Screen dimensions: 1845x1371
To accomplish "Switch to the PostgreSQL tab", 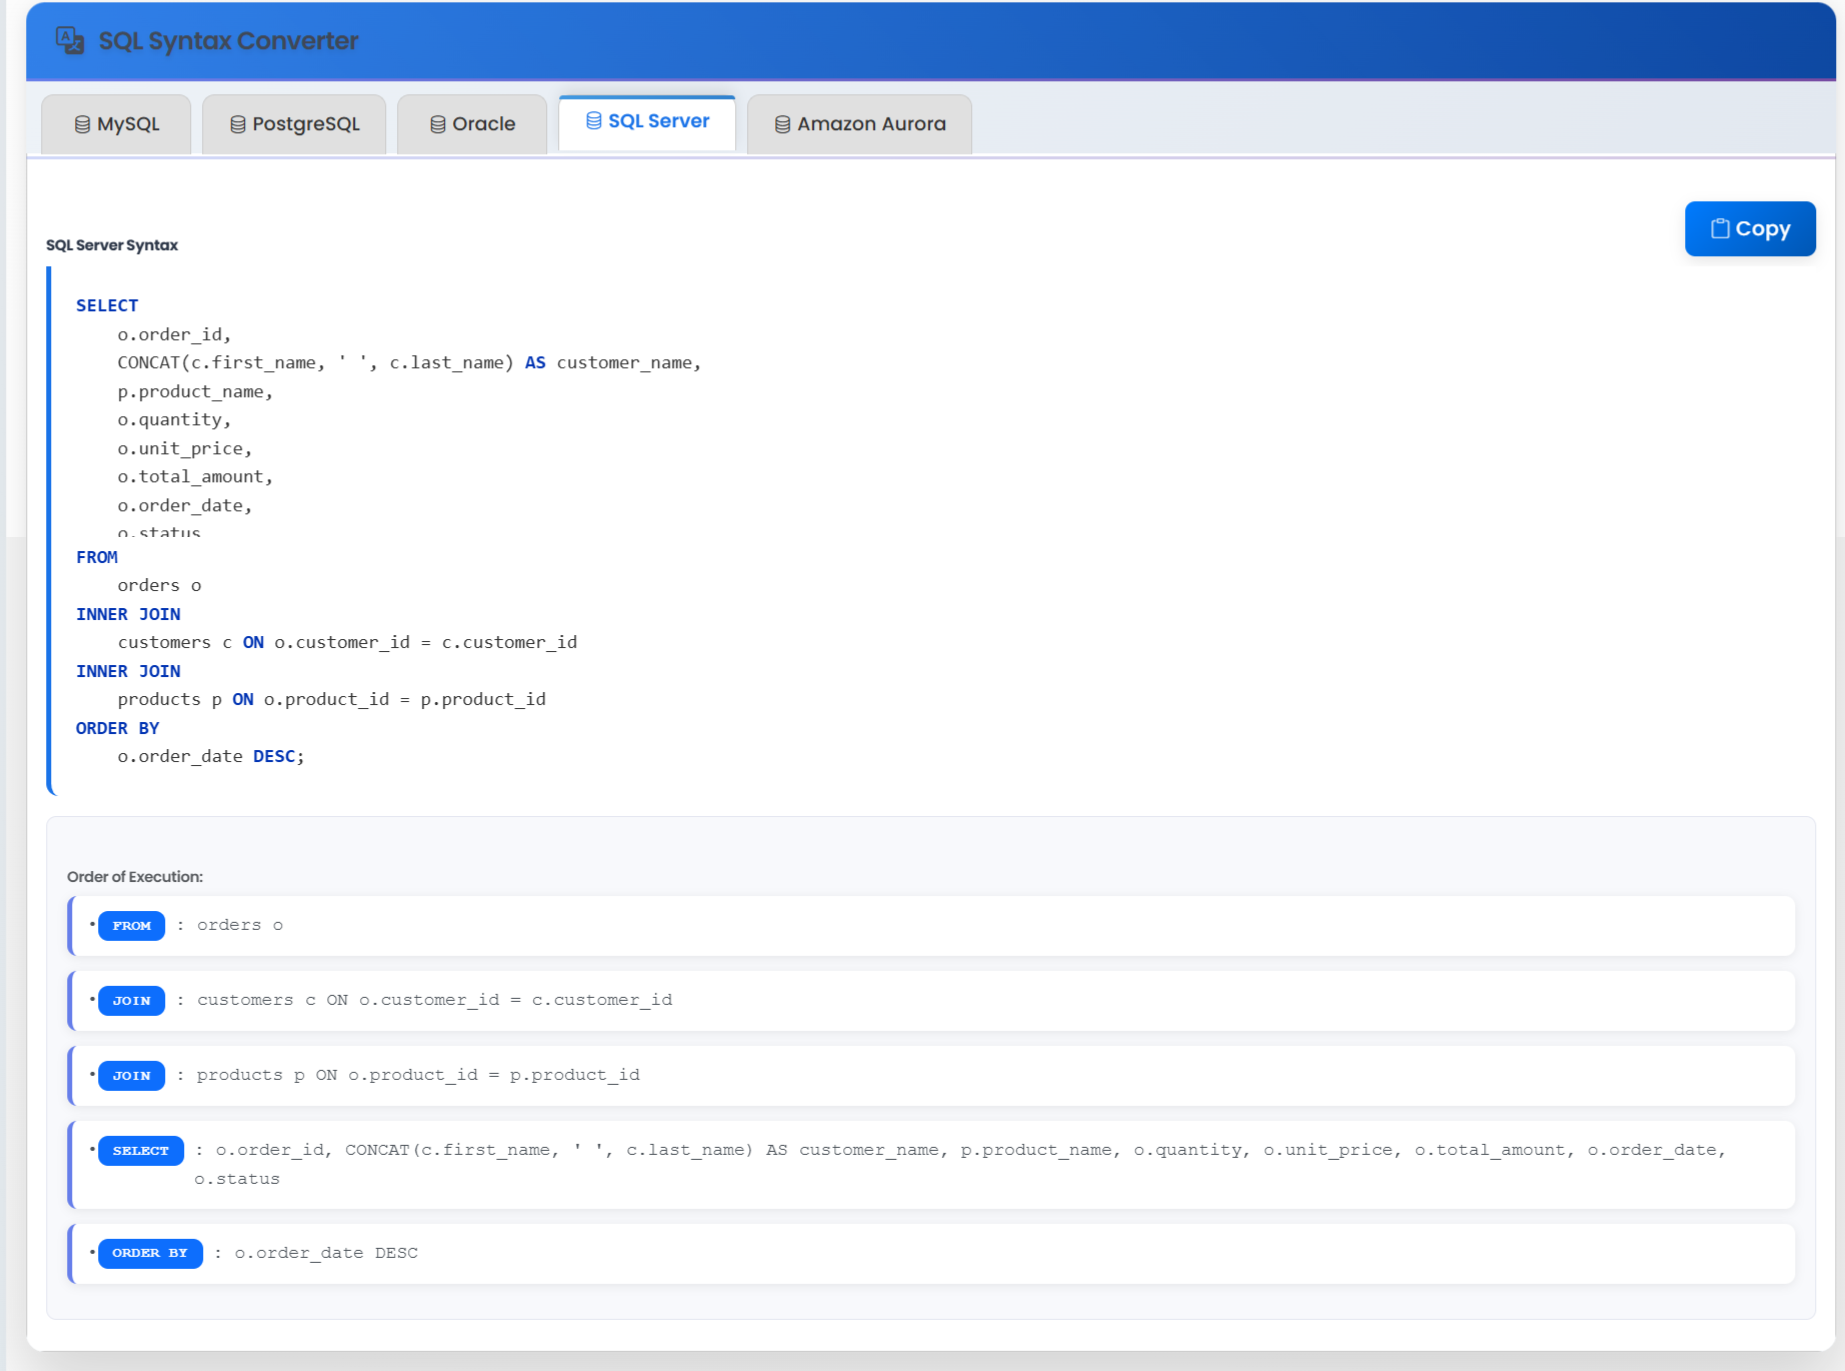I will point(294,124).
